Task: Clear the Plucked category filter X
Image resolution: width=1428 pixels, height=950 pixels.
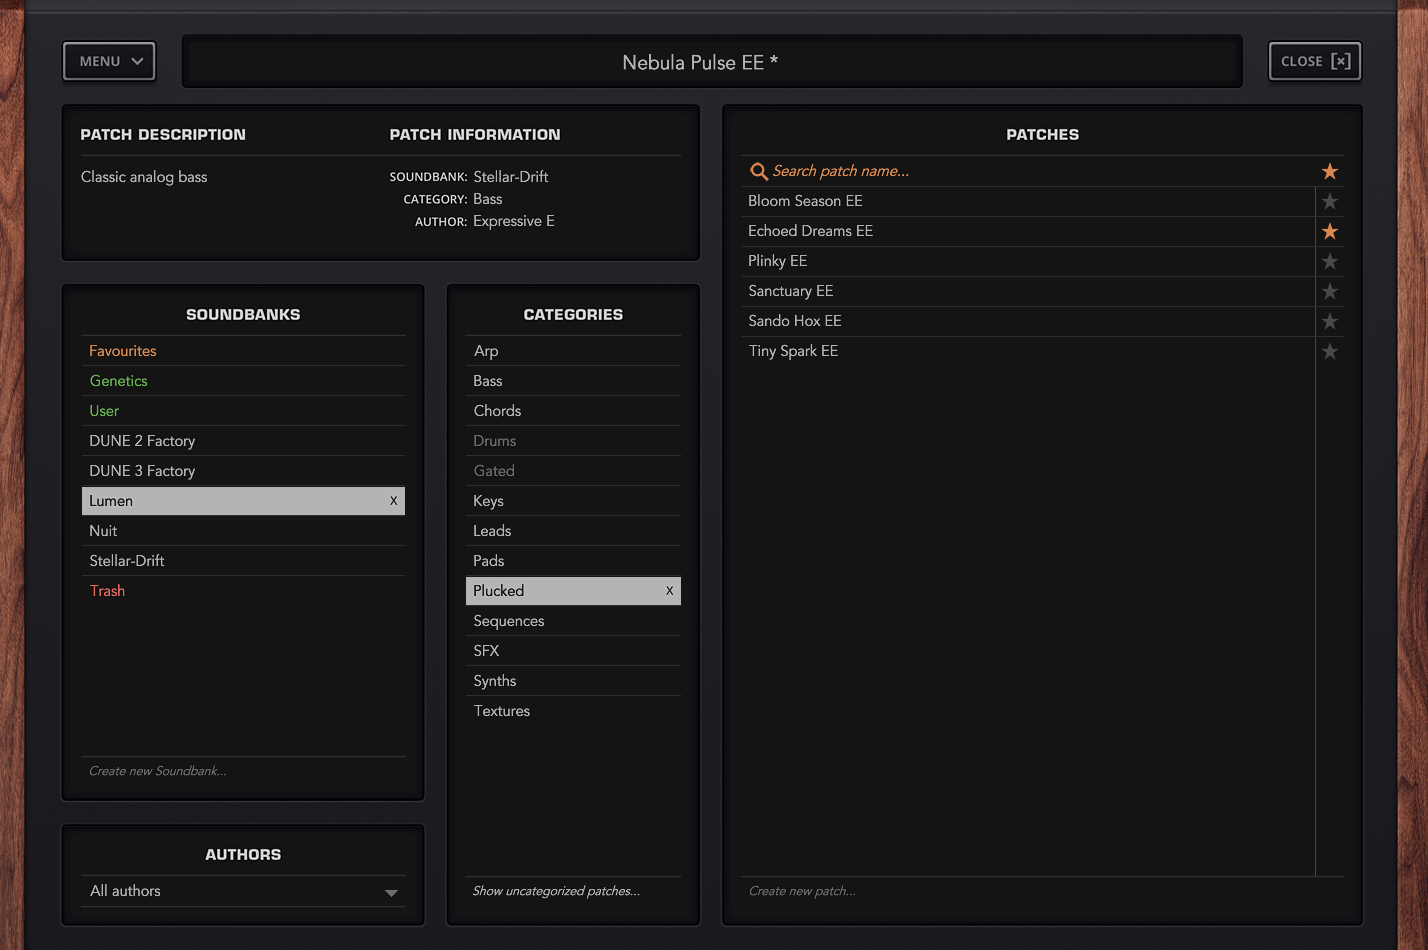Action: 669,591
